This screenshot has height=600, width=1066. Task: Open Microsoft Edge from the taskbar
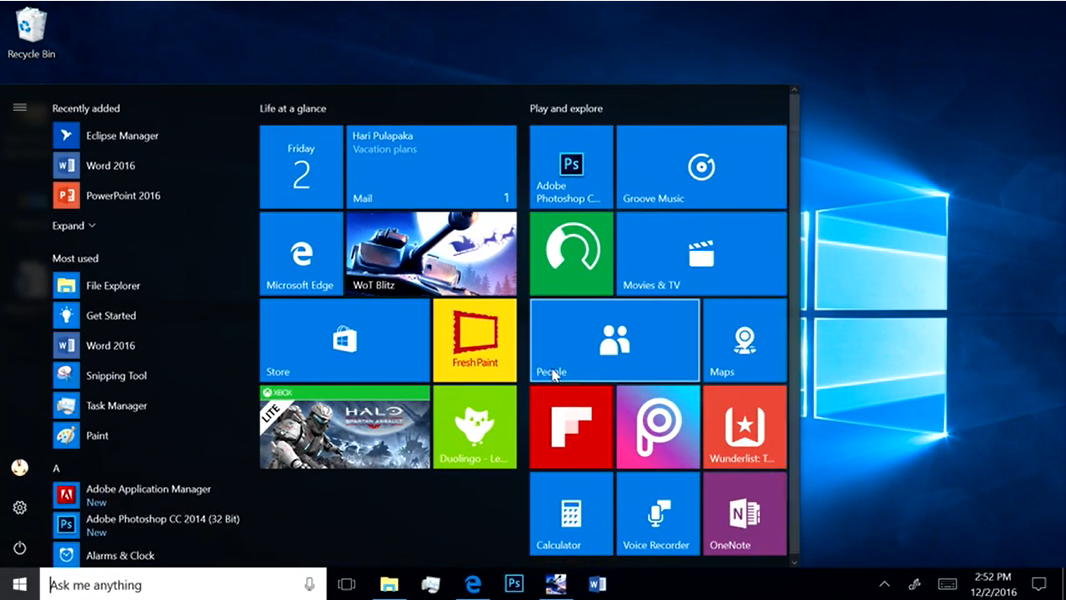[x=472, y=584]
